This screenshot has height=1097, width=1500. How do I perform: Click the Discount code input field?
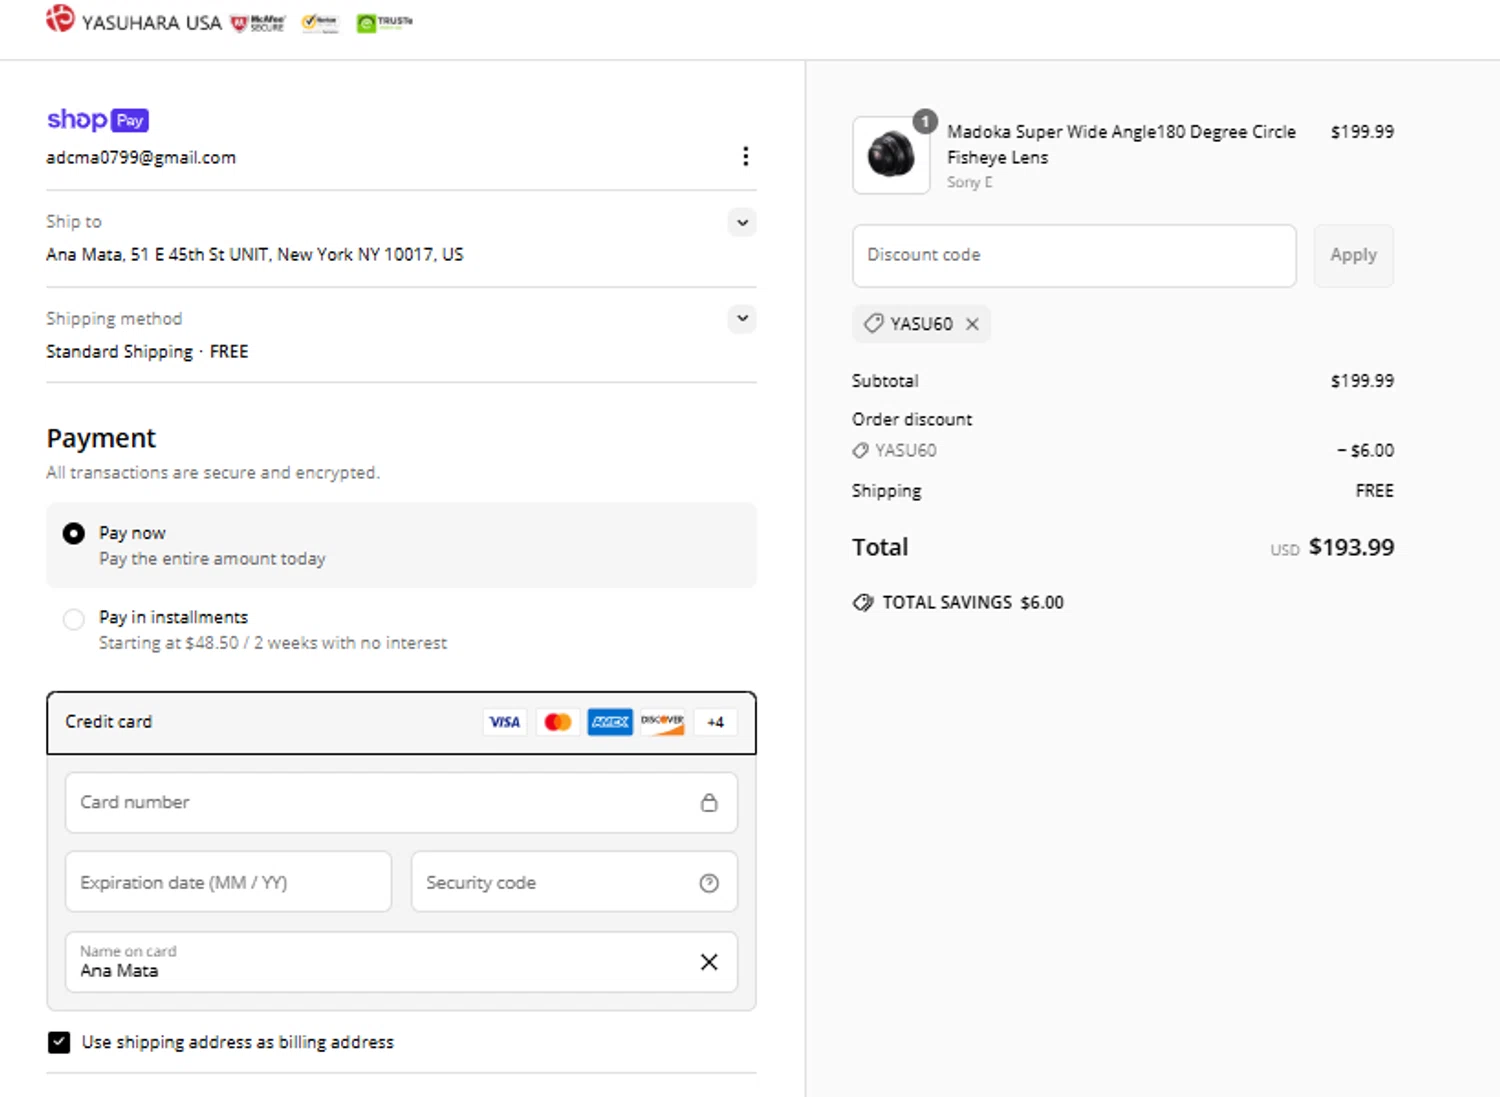[1073, 255]
